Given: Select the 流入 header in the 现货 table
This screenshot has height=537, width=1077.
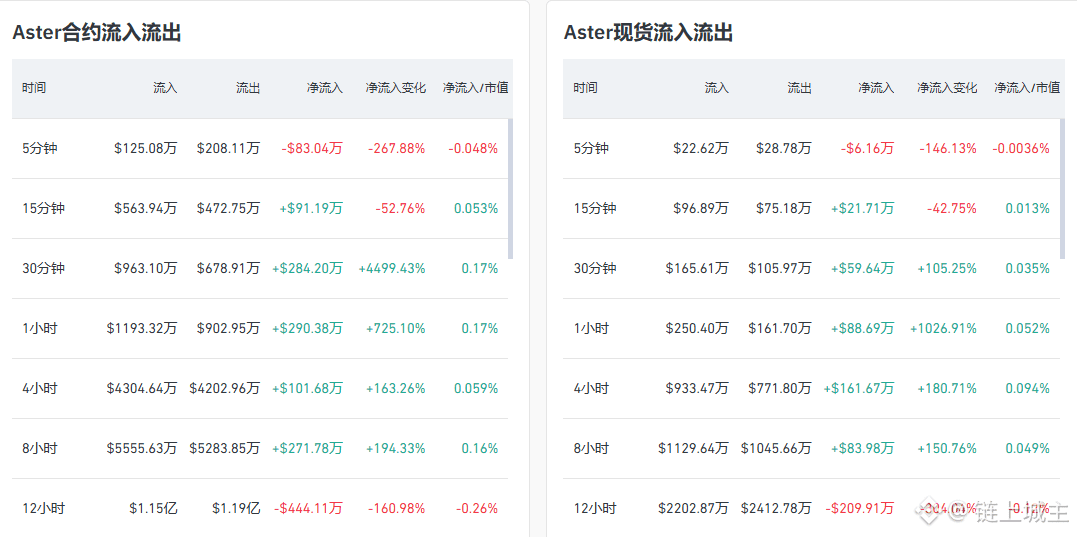Looking at the screenshot, I should (x=716, y=88).
